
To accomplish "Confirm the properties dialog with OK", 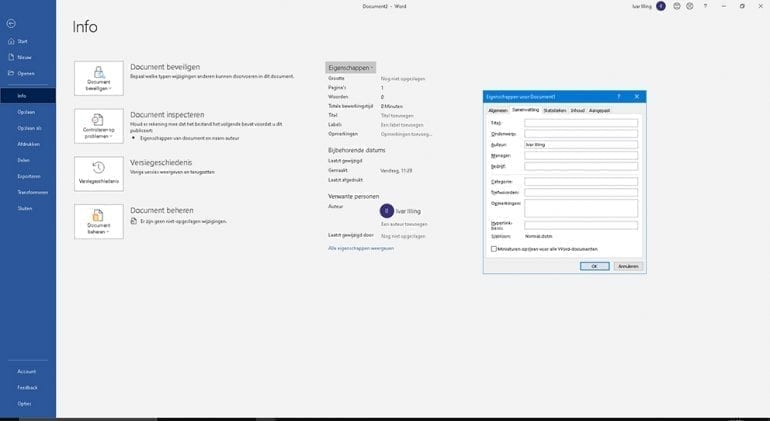I will pyautogui.click(x=594, y=266).
